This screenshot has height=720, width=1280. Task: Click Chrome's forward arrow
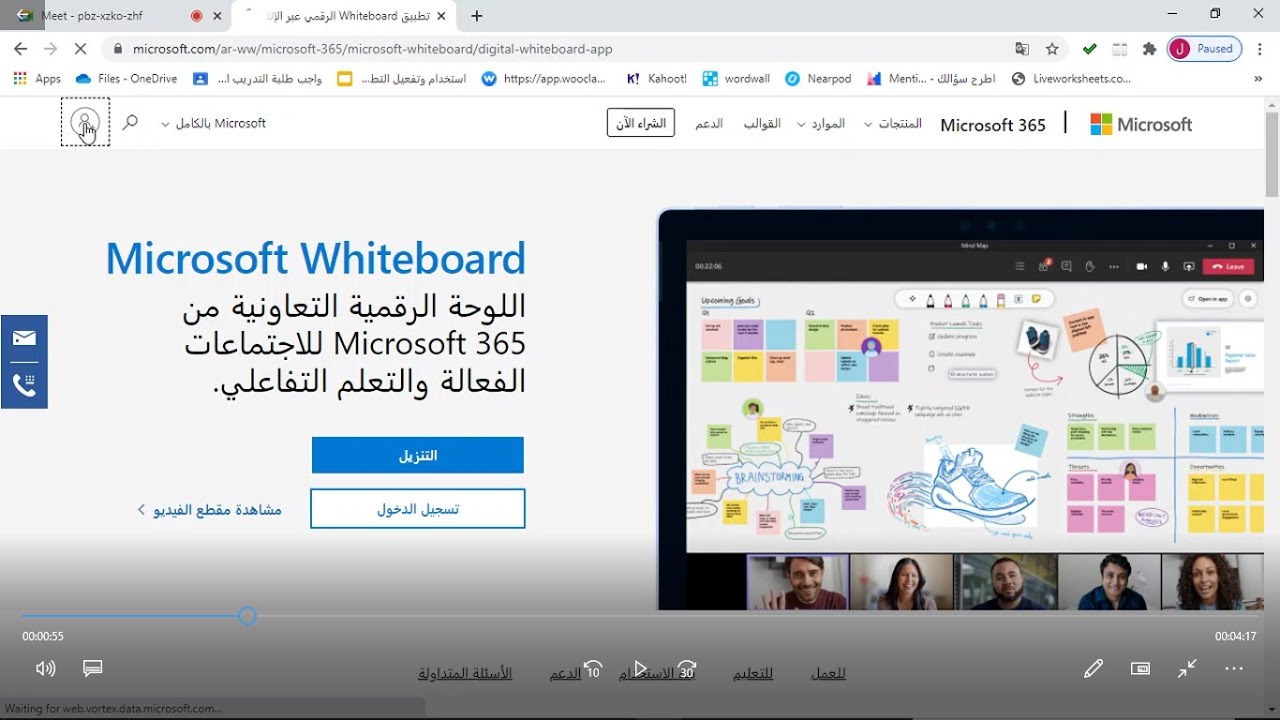[51, 48]
